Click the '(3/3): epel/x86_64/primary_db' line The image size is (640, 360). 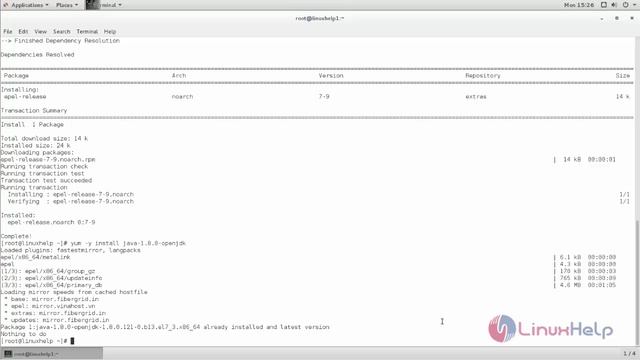pyautogui.click(x=51, y=285)
